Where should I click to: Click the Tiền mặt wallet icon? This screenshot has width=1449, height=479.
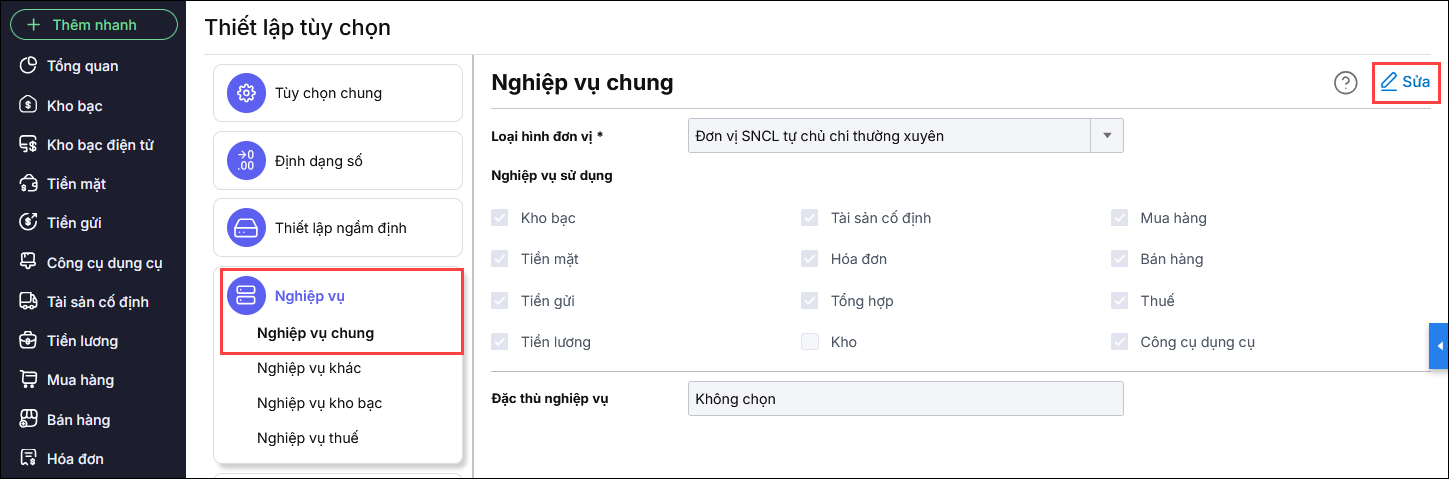29,184
